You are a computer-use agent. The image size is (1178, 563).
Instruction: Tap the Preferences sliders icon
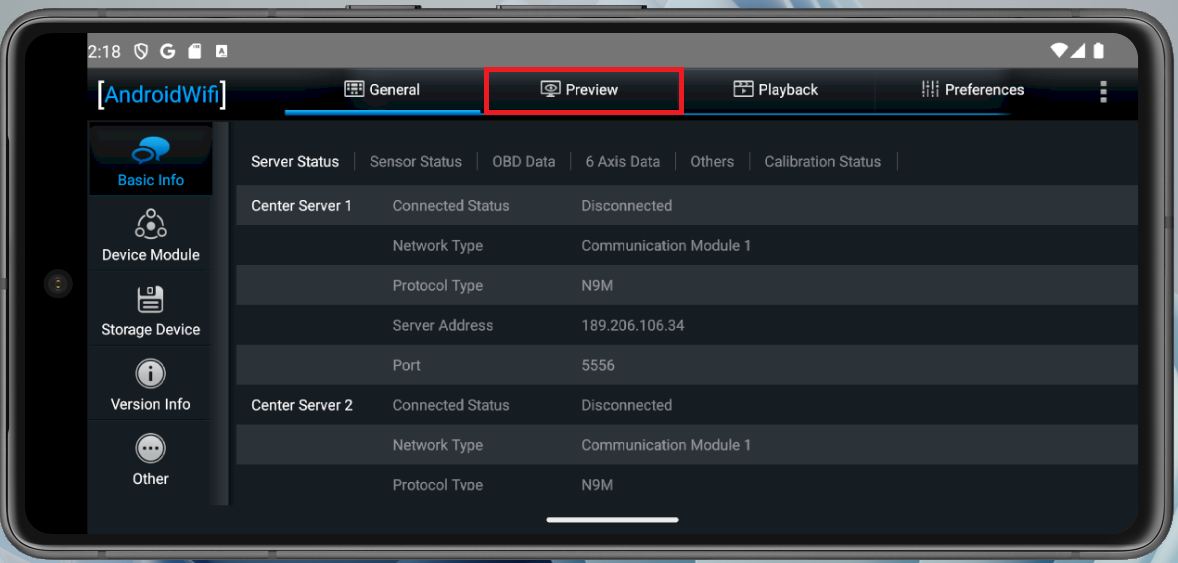coord(930,89)
